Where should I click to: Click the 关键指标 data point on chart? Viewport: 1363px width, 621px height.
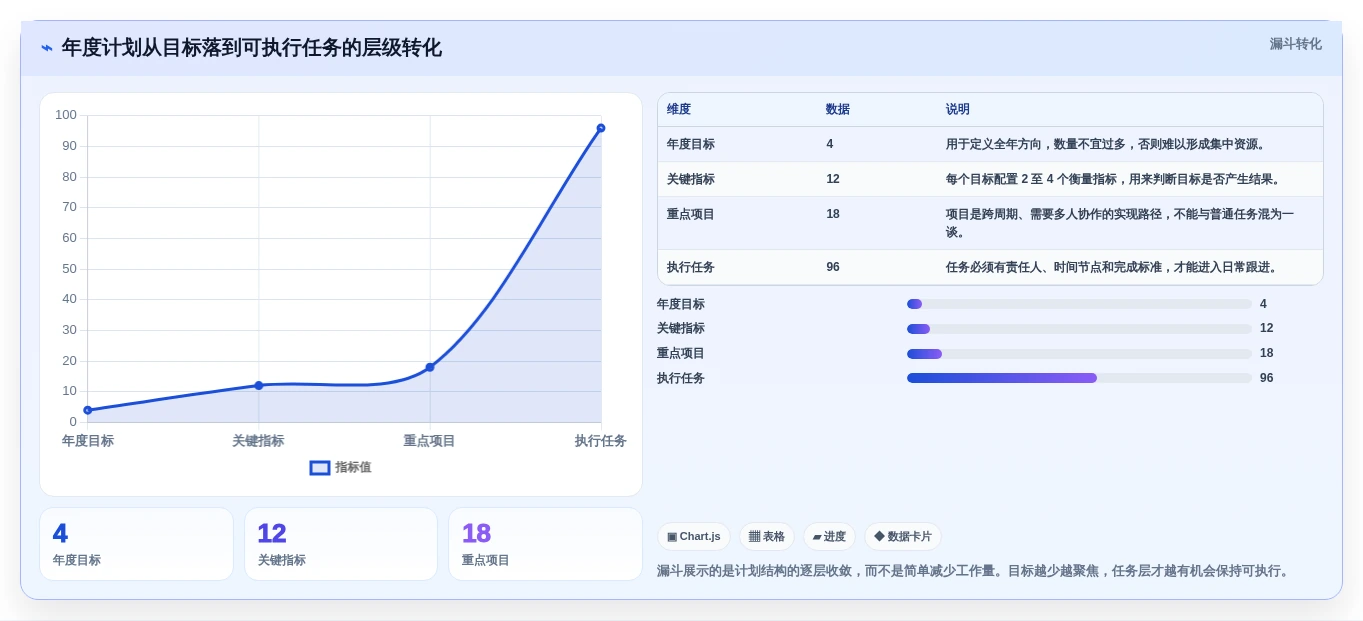pyautogui.click(x=259, y=385)
